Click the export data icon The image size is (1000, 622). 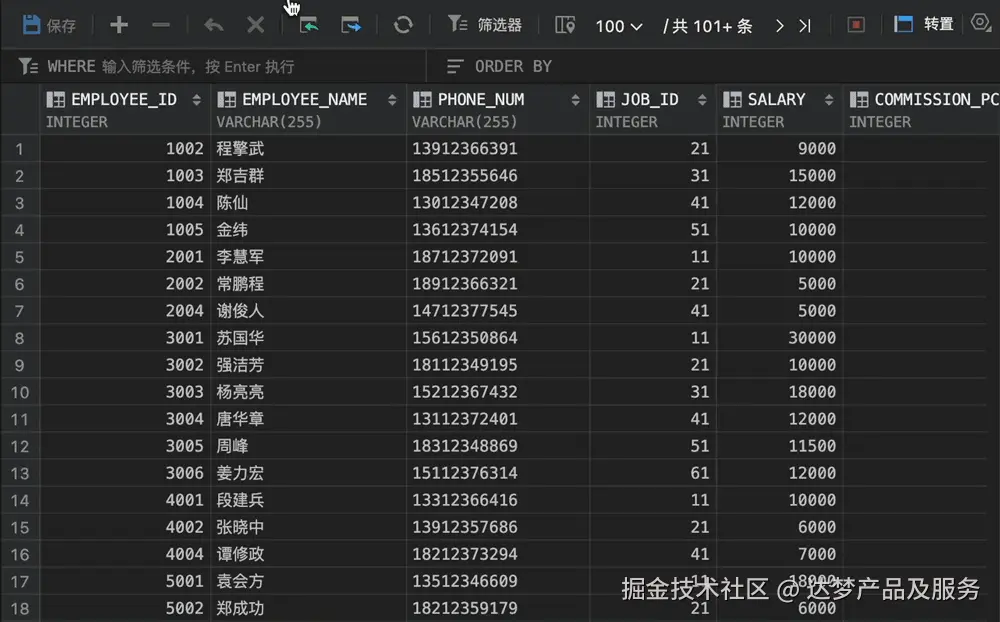tap(352, 24)
